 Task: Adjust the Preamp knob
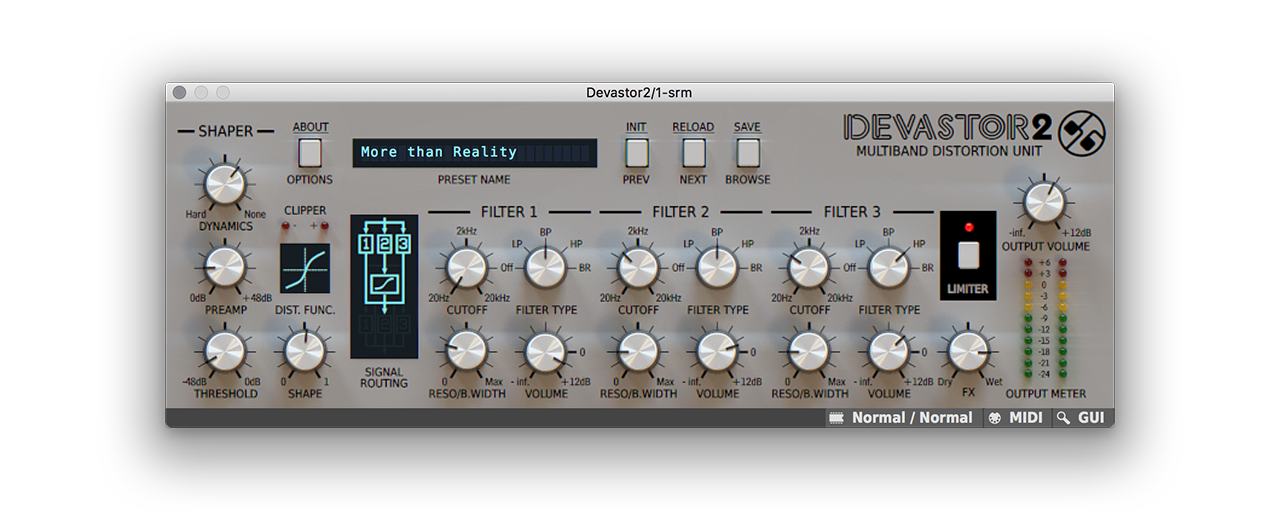[225, 268]
